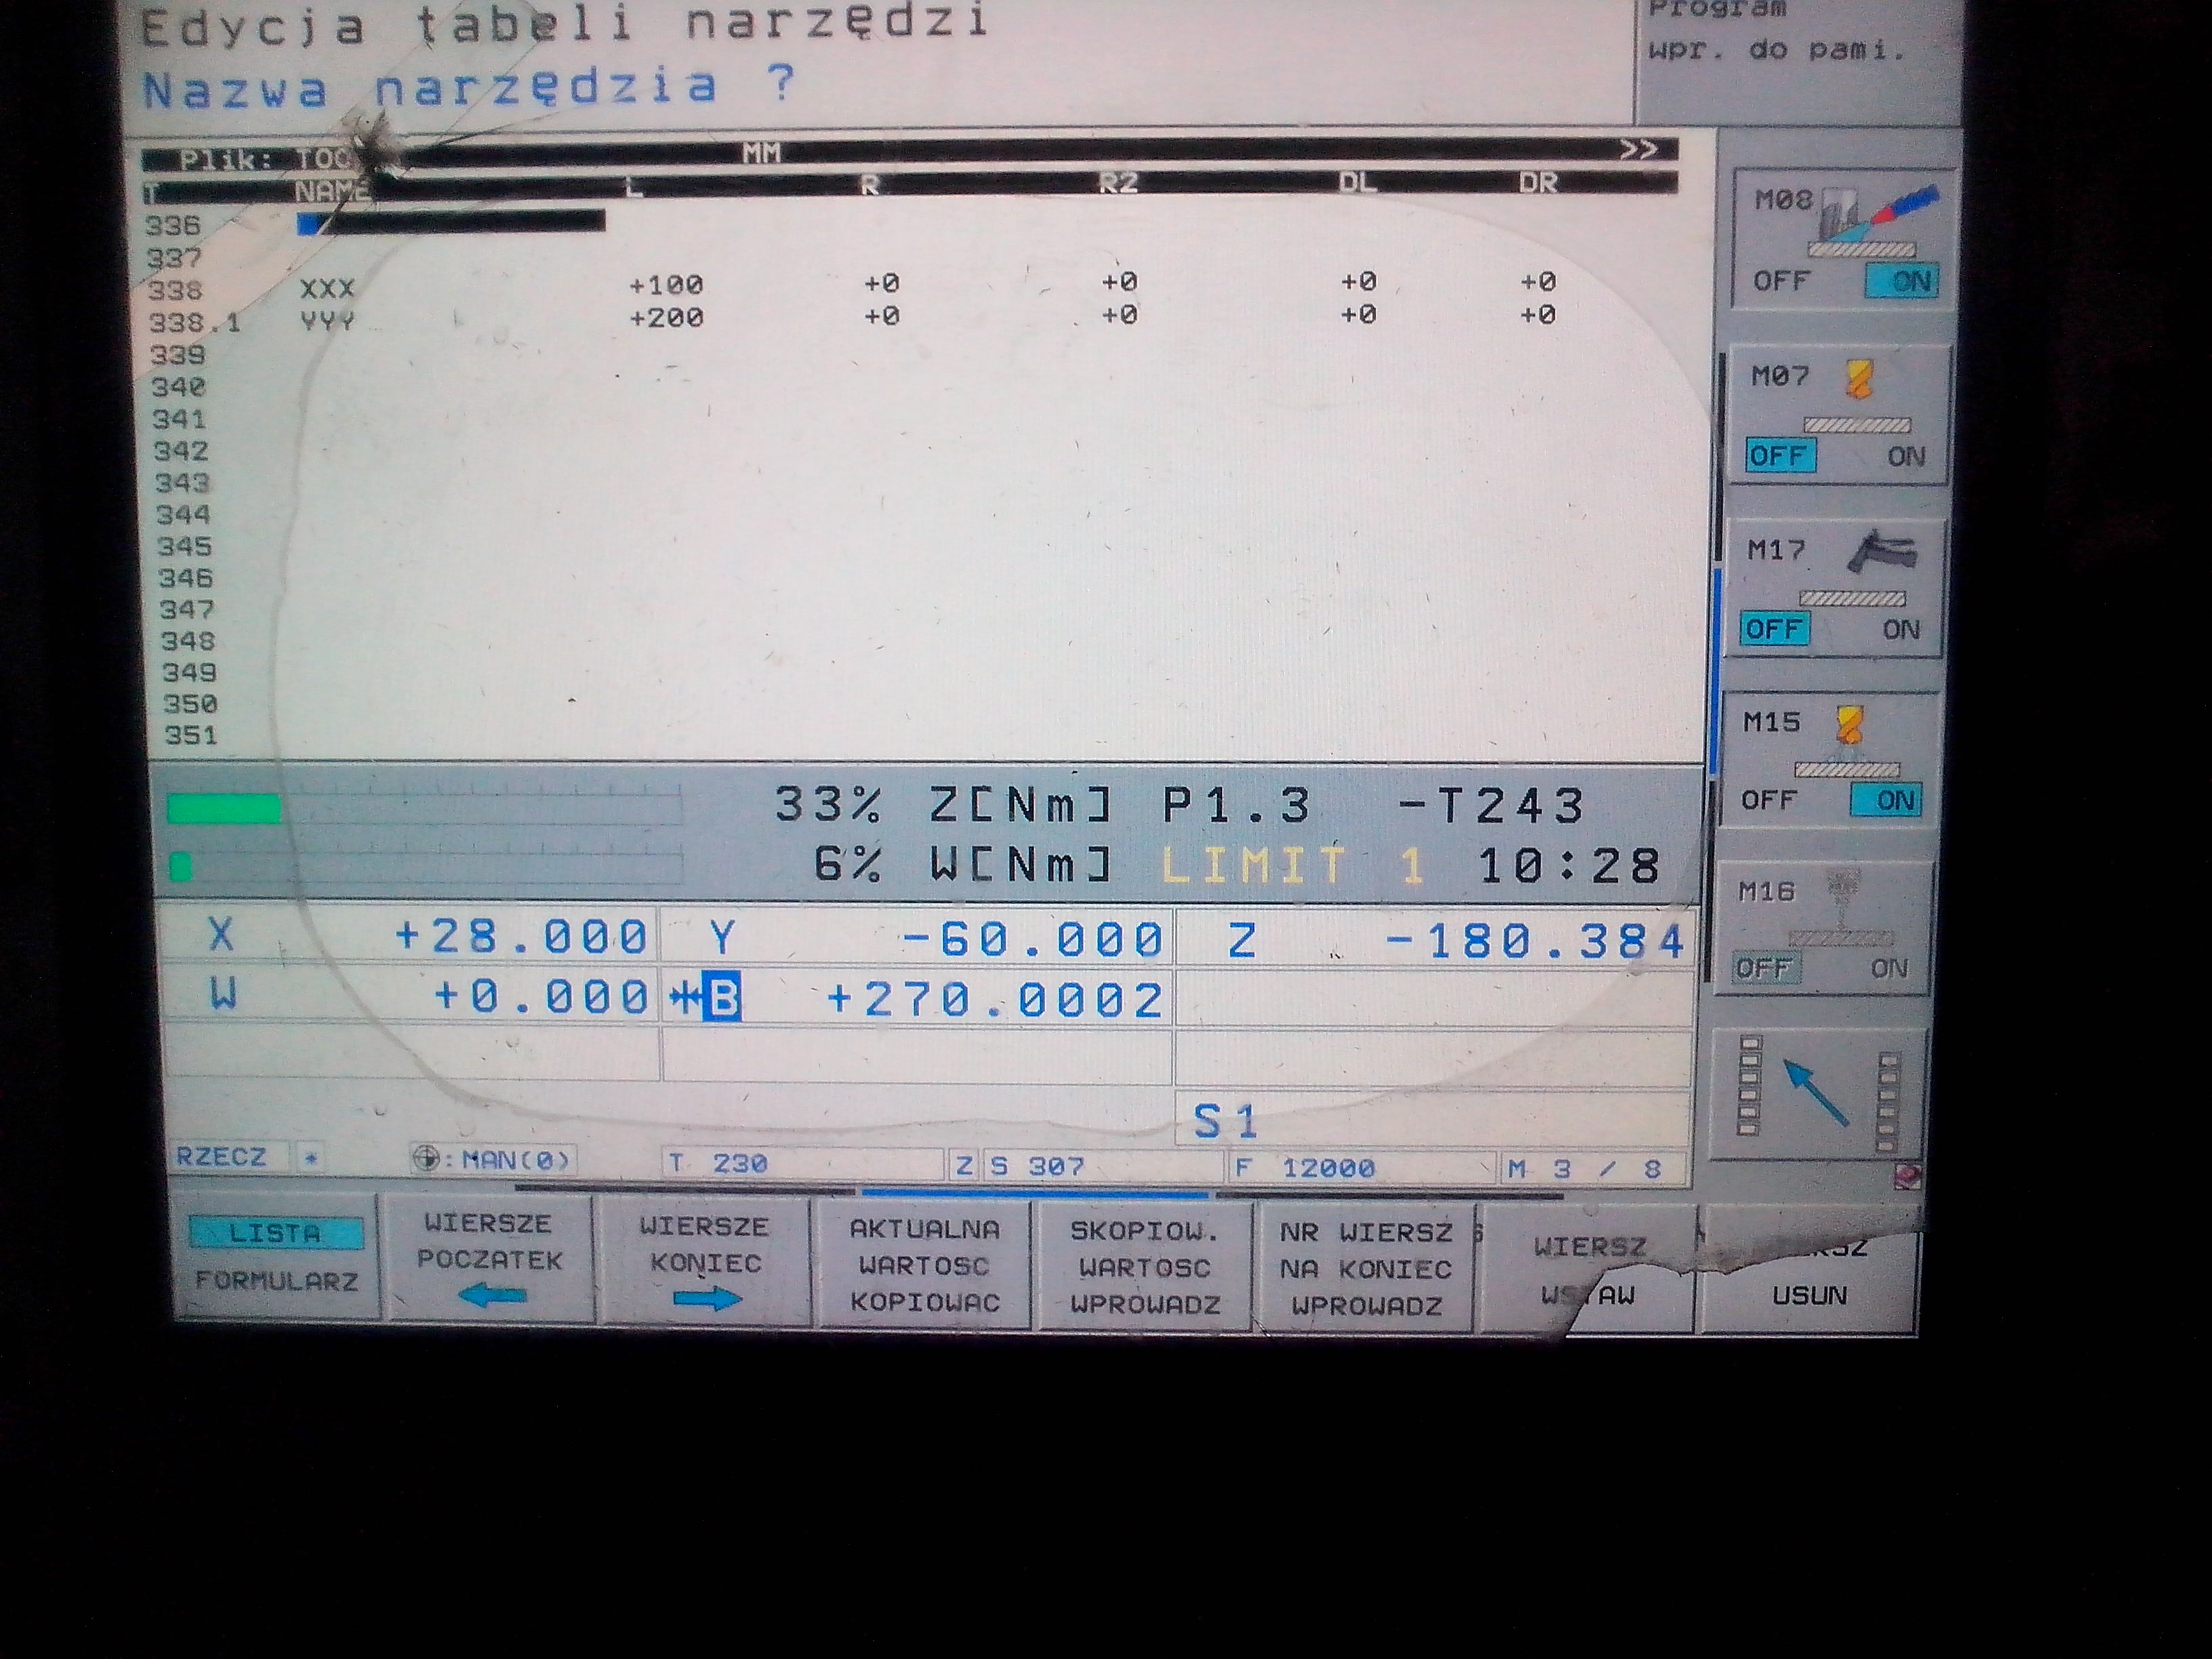The width and height of the screenshot is (2212, 1659).
Task: Click the Y position value -60.000
Action: [x=1032, y=939]
